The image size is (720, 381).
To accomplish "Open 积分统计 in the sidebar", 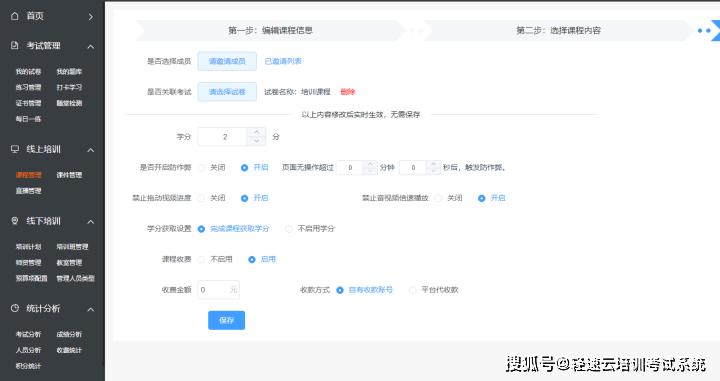I will pos(28,366).
